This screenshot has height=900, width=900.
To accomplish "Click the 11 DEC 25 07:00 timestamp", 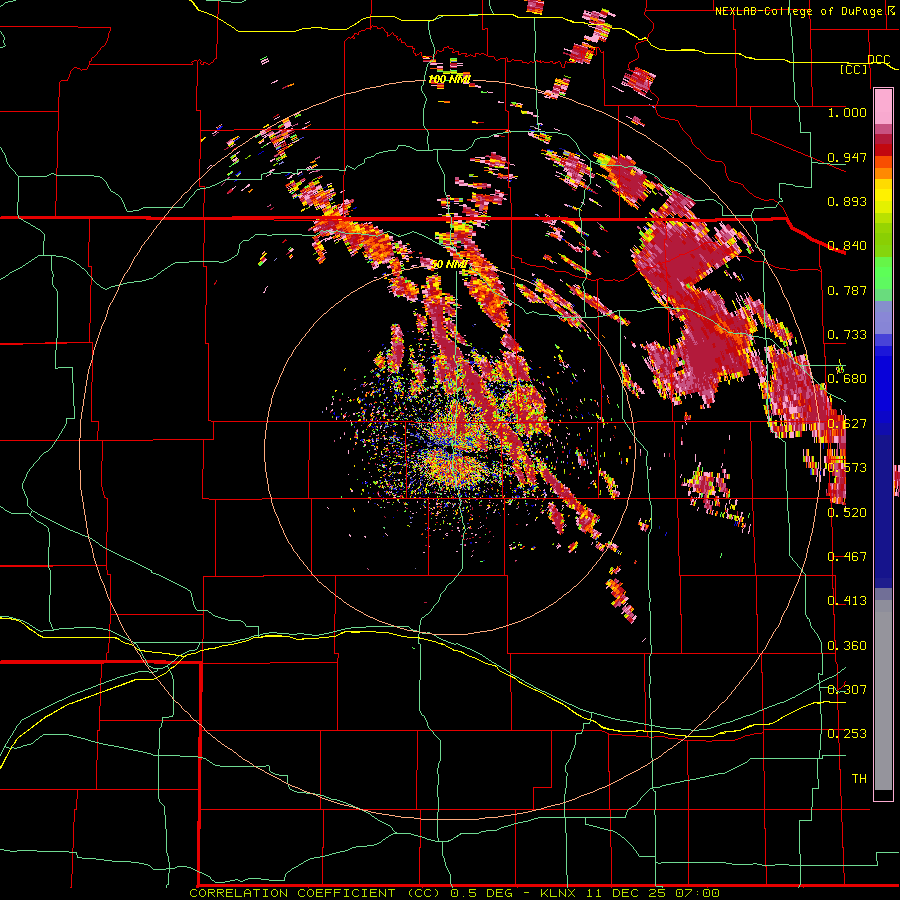I will click(x=653, y=893).
